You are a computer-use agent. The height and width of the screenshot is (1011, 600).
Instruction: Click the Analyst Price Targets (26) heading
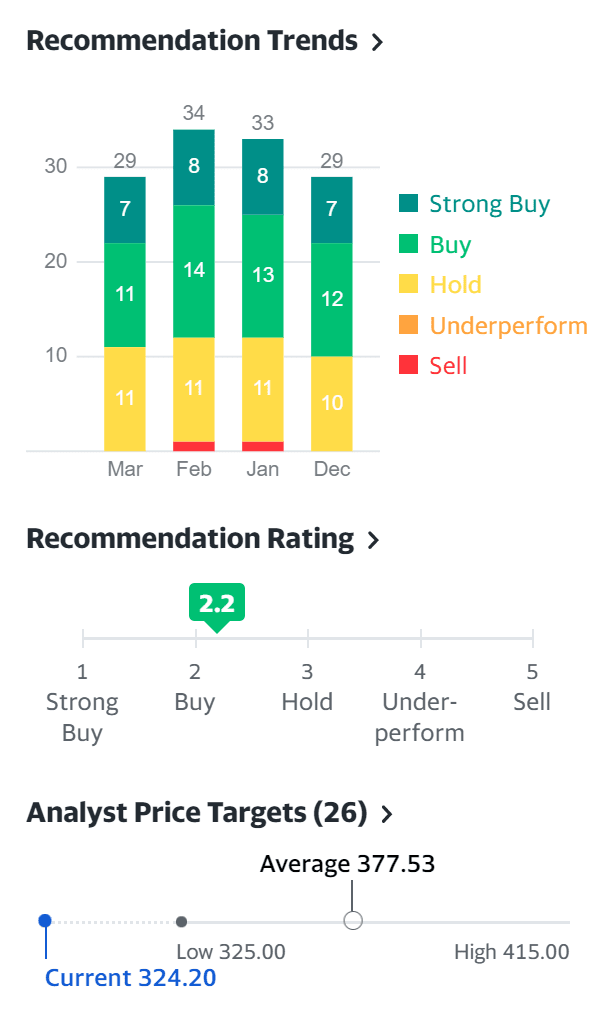[x=197, y=813]
